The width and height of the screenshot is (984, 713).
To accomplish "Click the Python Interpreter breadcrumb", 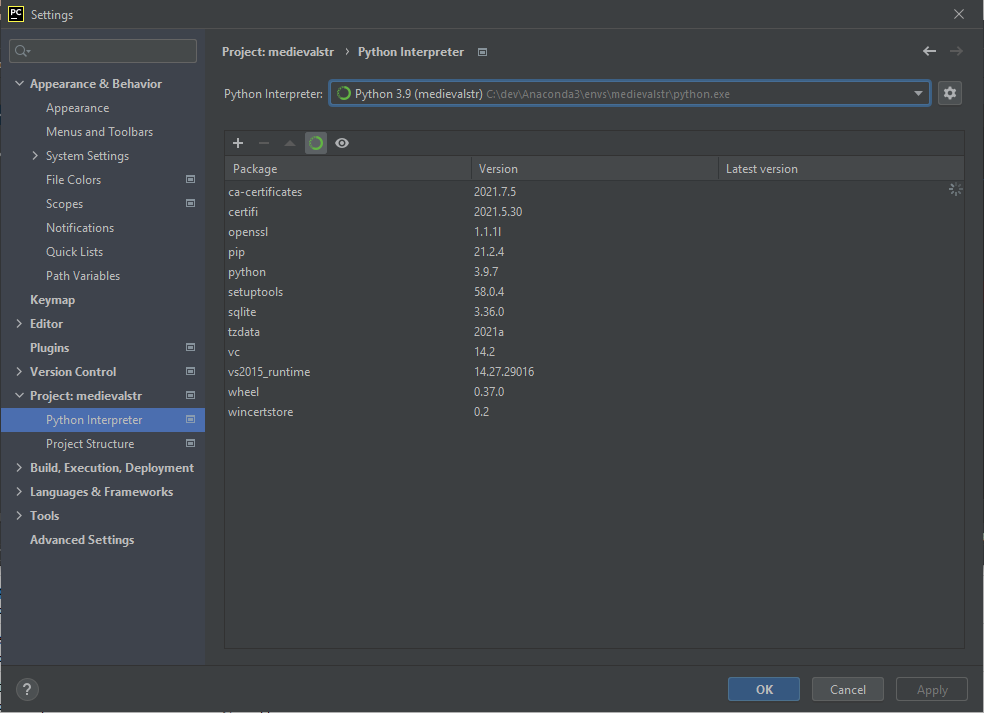I will [411, 51].
